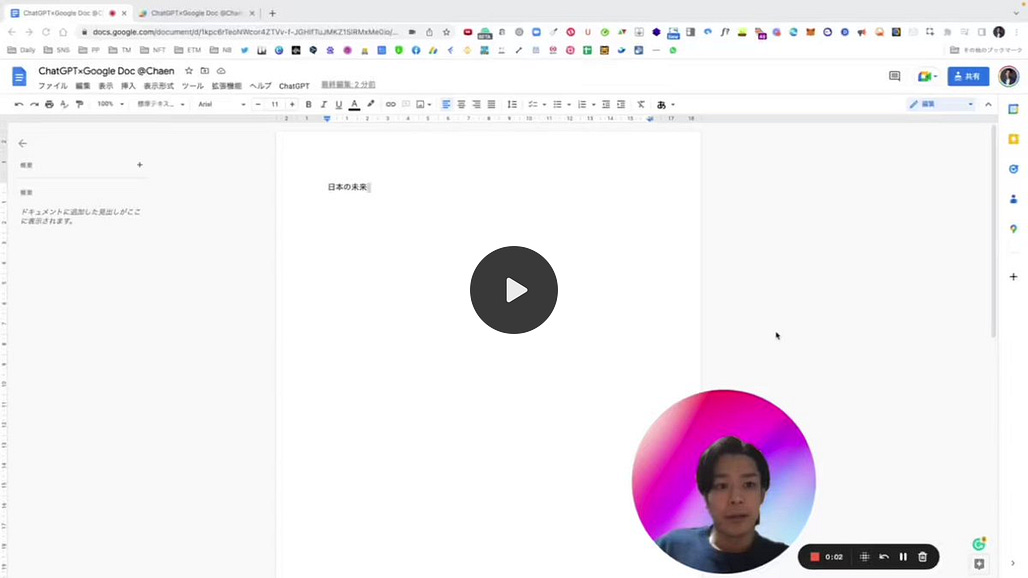Undo the last action in toolbar
Viewport: 1028px width, 578px height.
tap(19, 104)
